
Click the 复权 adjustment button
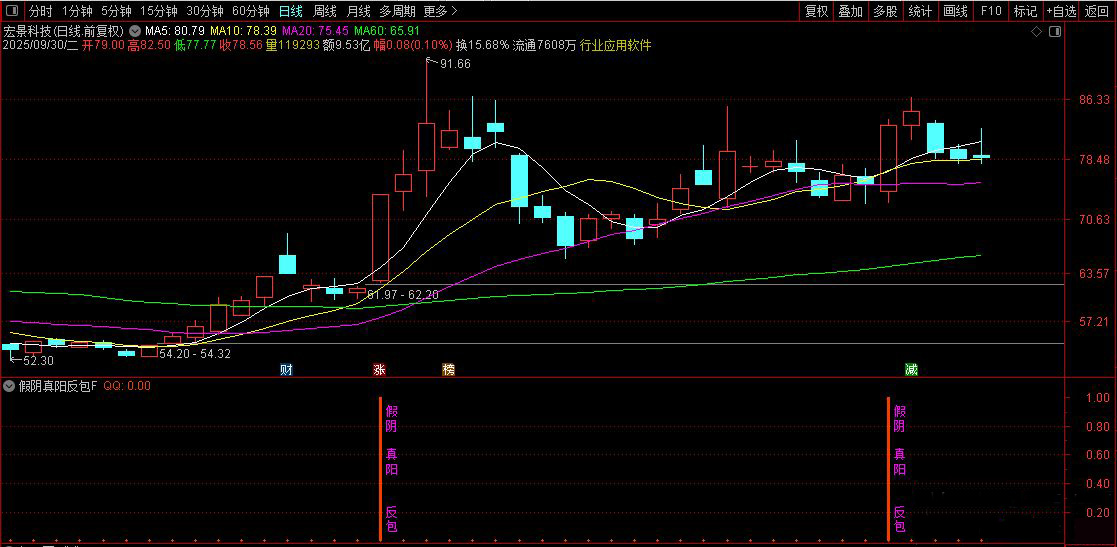pyautogui.click(x=816, y=11)
